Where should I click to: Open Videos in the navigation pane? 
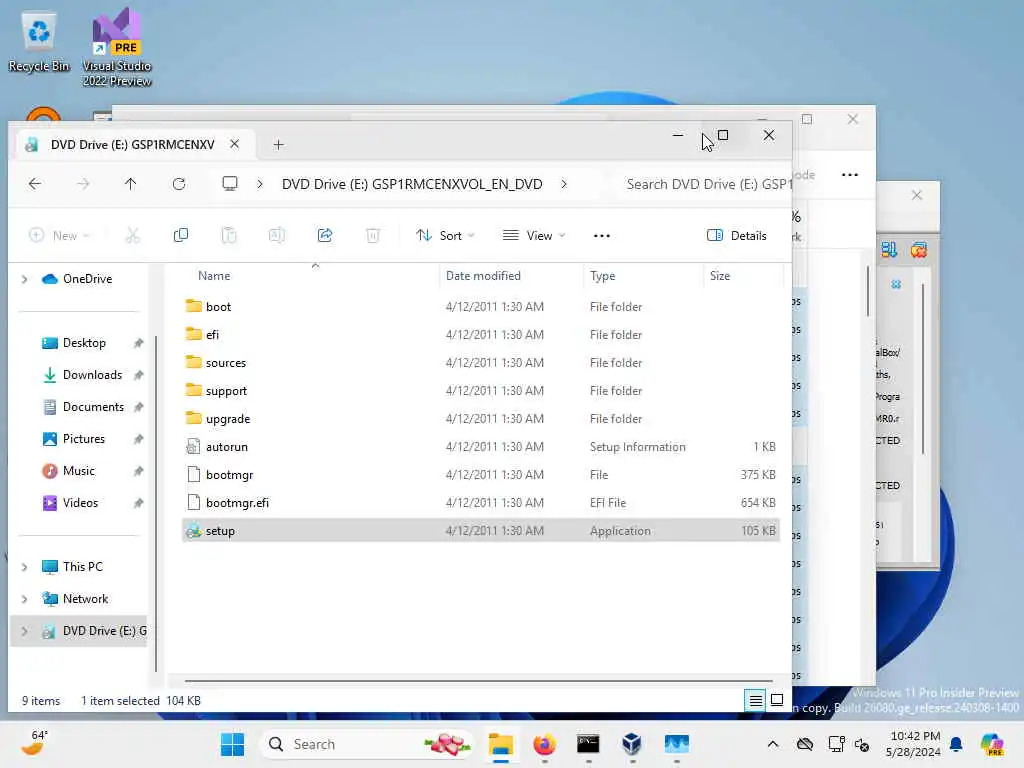tap(80, 503)
